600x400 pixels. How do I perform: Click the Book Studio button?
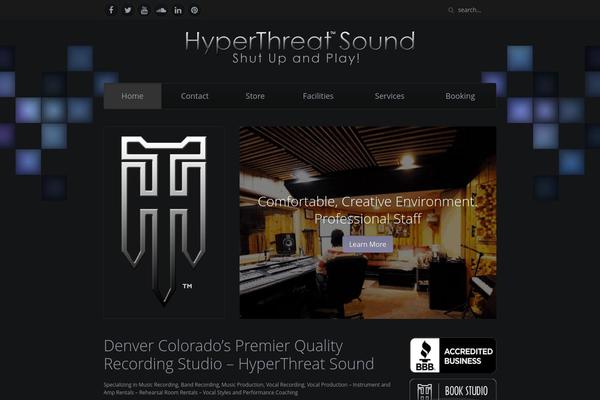click(453, 390)
